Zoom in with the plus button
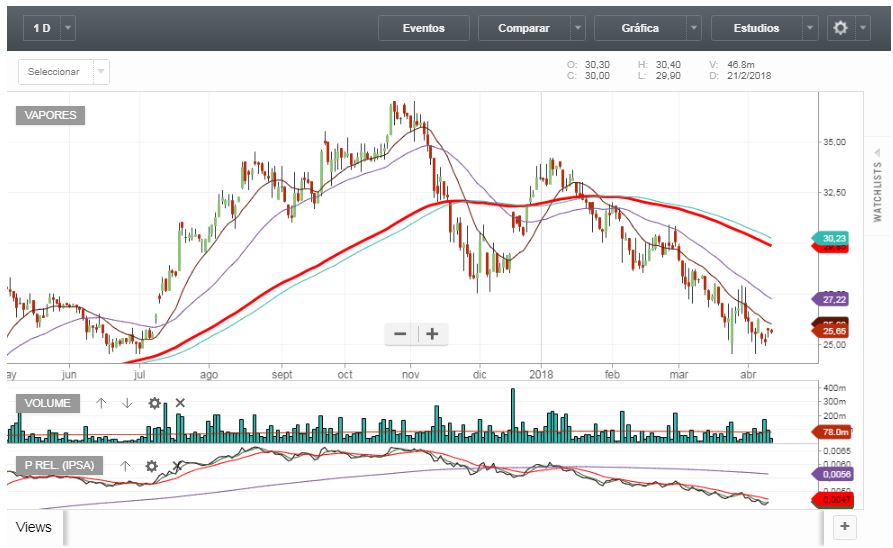 432,334
